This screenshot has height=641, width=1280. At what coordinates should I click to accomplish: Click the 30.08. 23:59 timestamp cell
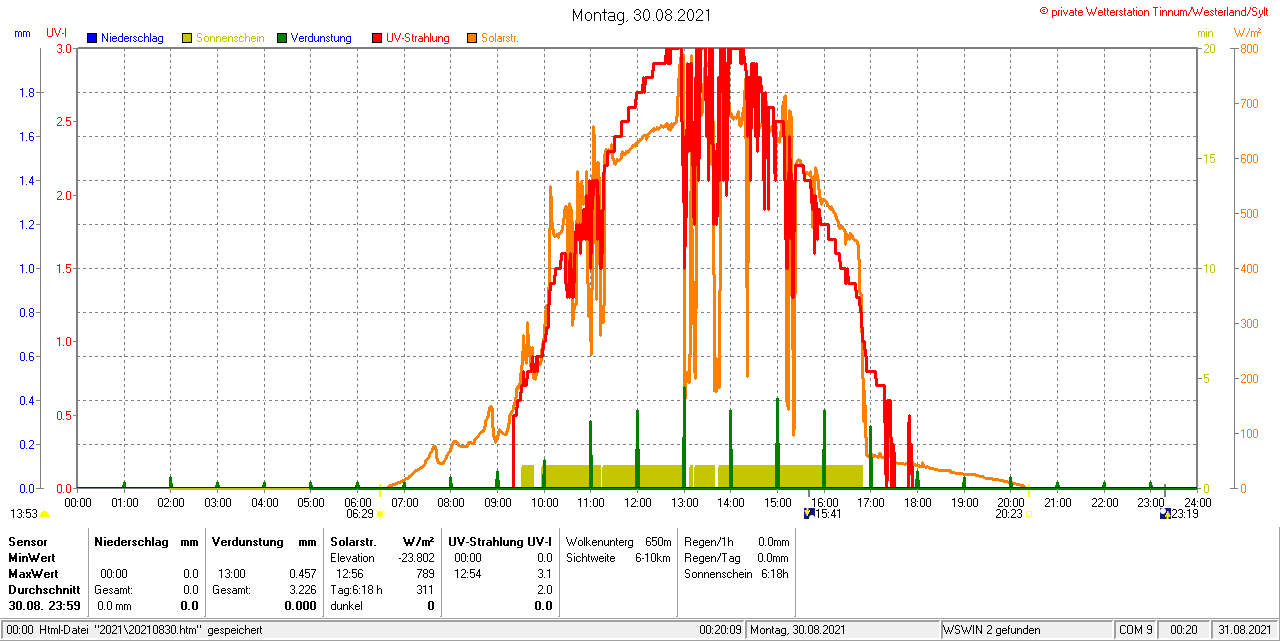[x=45, y=605]
